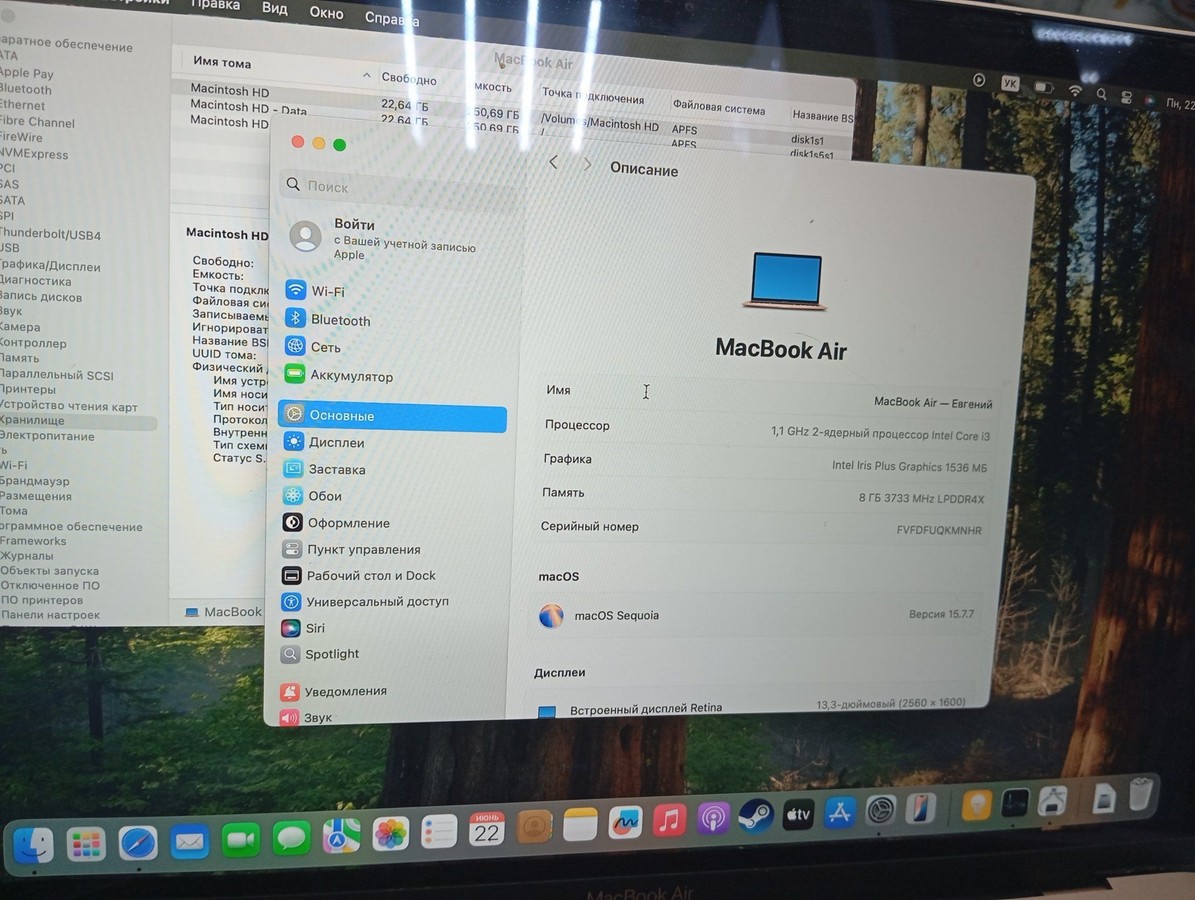This screenshot has height=900, width=1195.
Task: Click the Wi-Fi icon in menu bar
Action: (x=1075, y=91)
